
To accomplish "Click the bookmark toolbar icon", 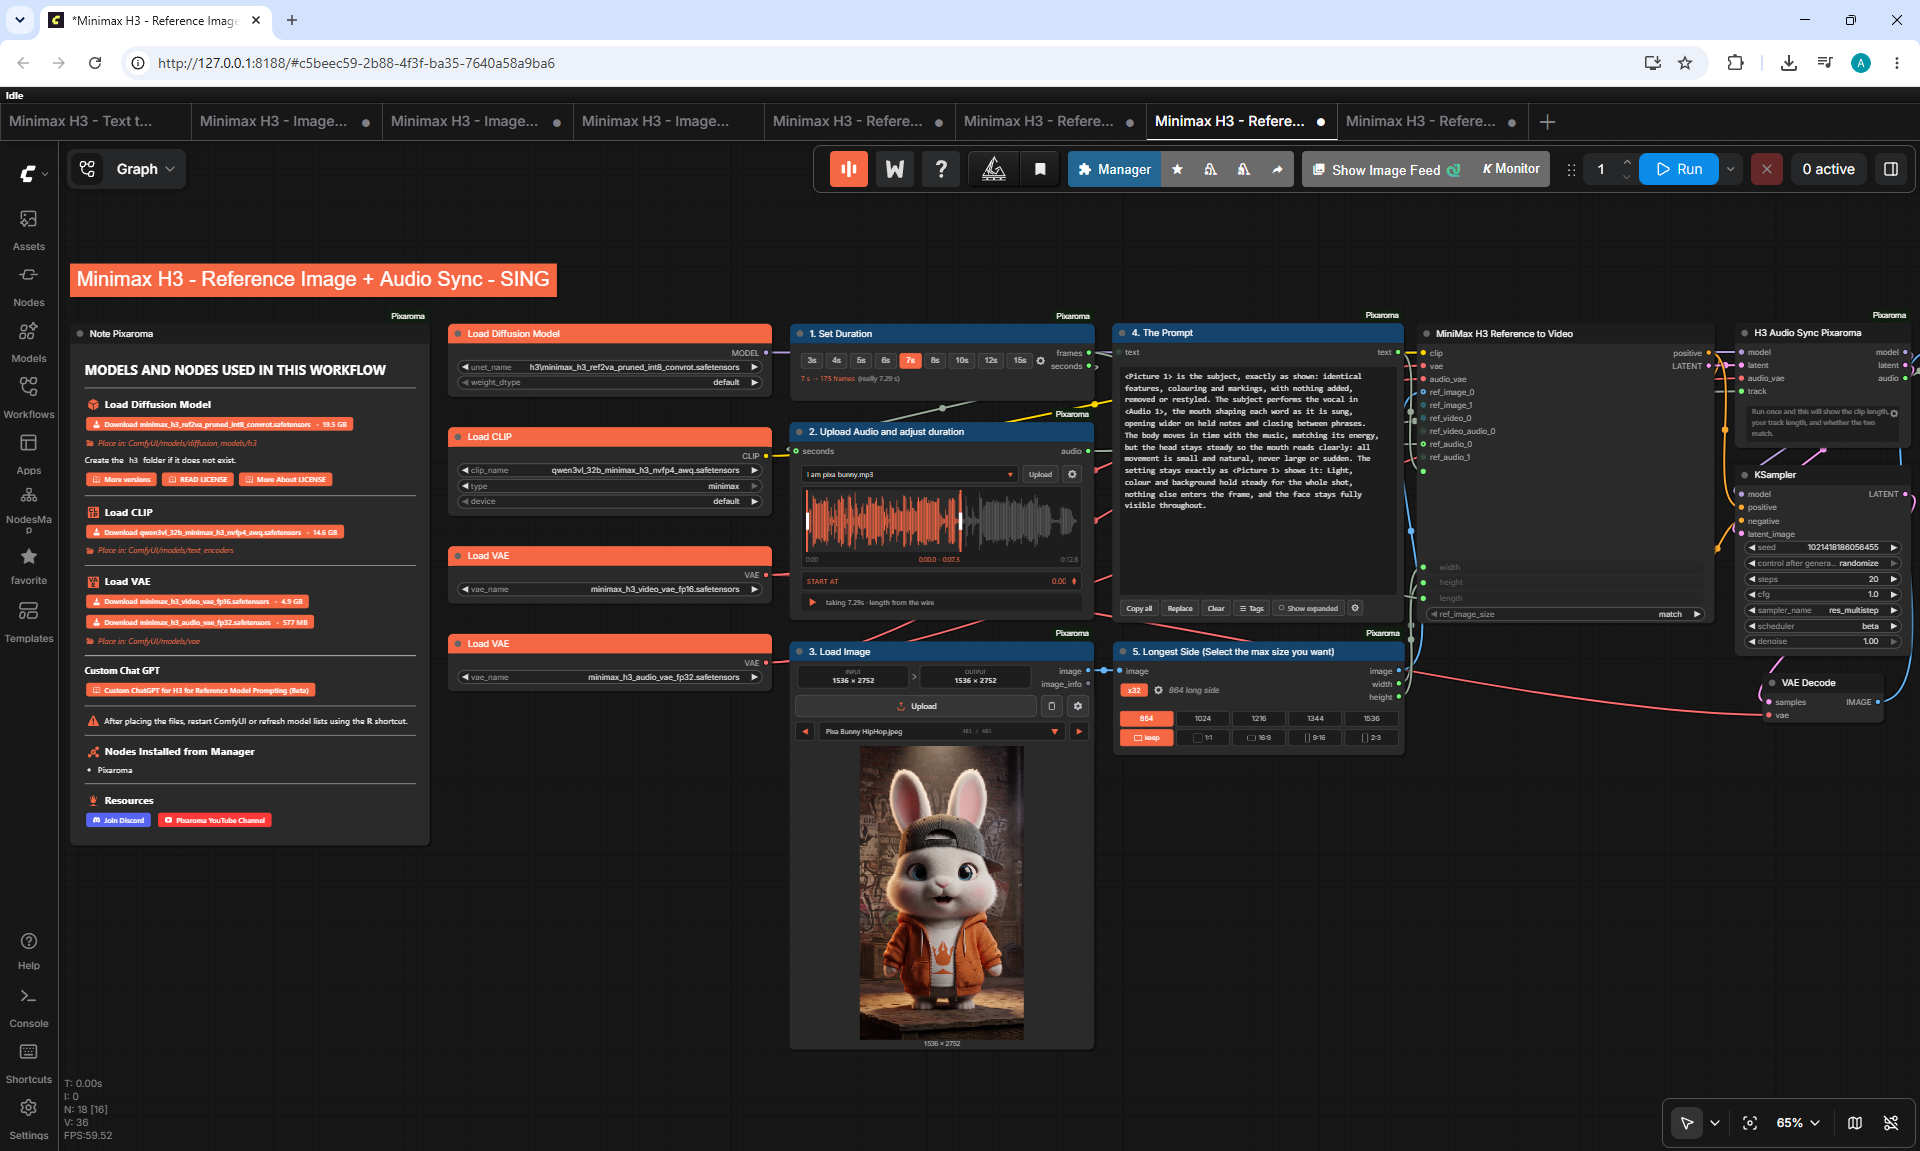I will (x=1040, y=169).
